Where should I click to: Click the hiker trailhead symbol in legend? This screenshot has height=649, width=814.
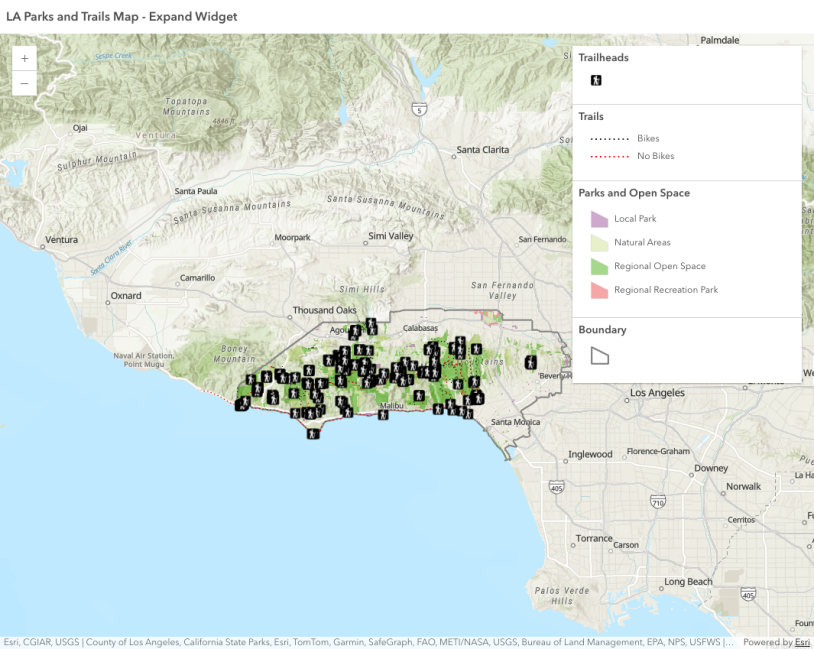[596, 81]
